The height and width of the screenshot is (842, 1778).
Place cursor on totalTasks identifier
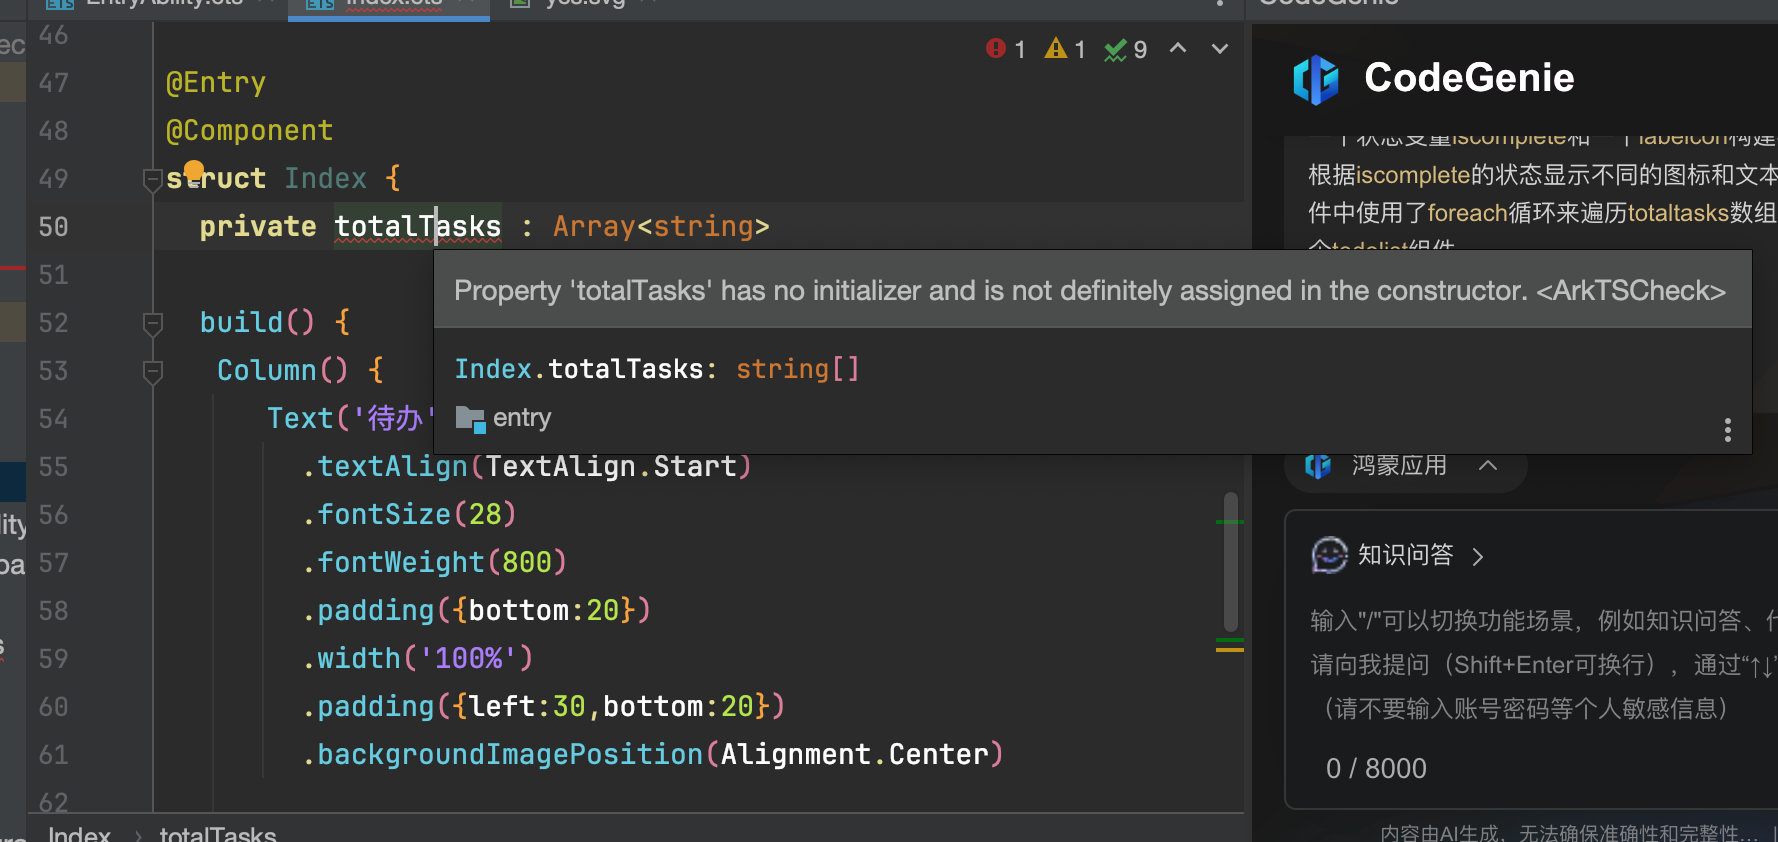pyautogui.click(x=417, y=227)
